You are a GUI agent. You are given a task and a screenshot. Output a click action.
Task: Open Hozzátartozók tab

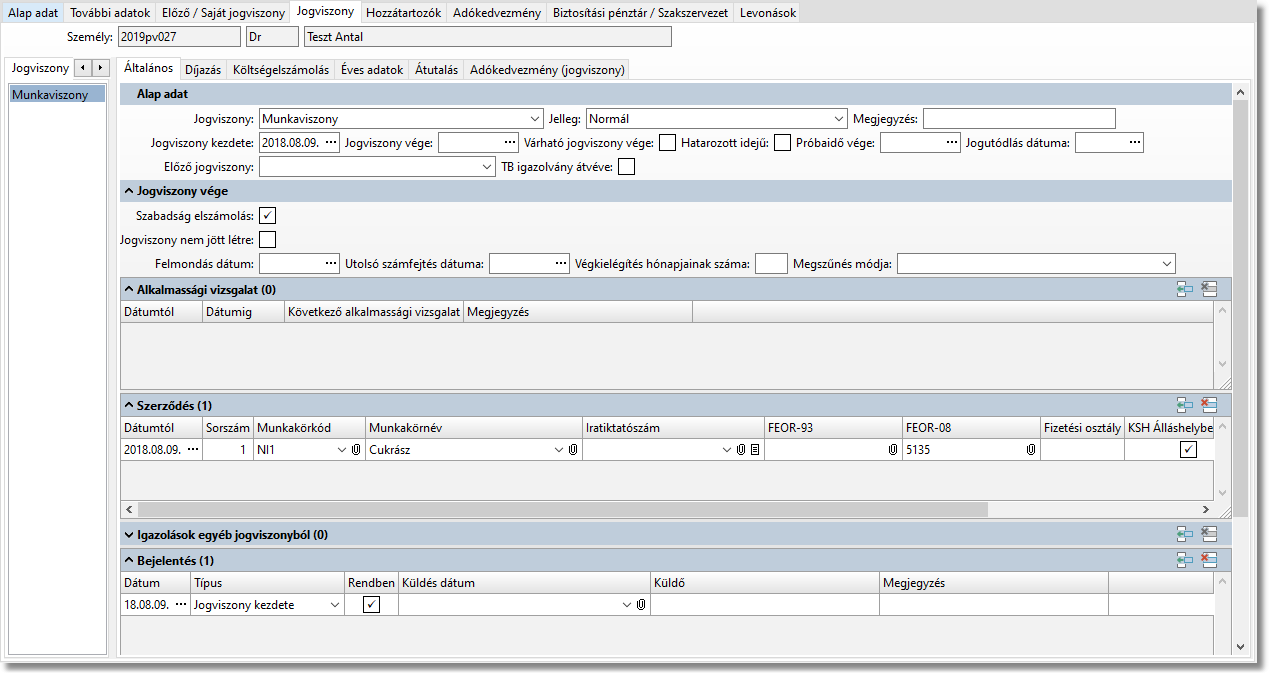click(403, 13)
